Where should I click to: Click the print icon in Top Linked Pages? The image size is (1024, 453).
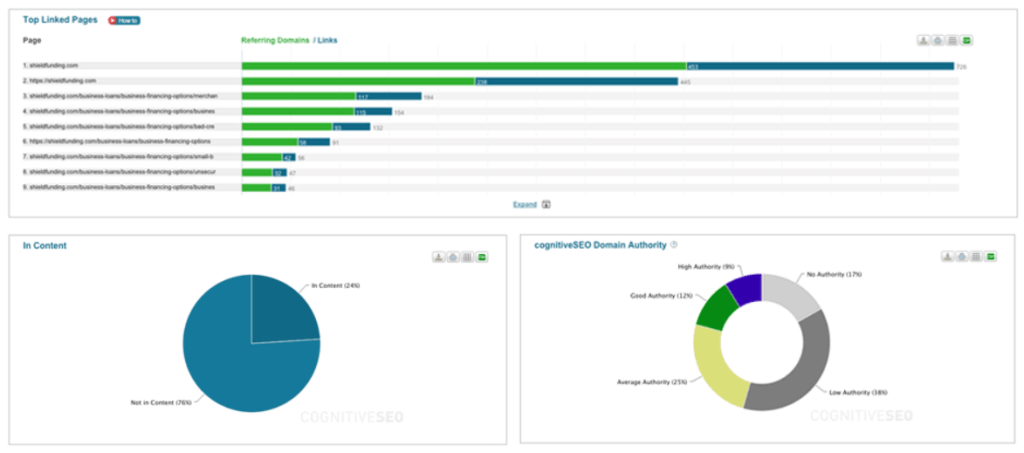coord(938,40)
